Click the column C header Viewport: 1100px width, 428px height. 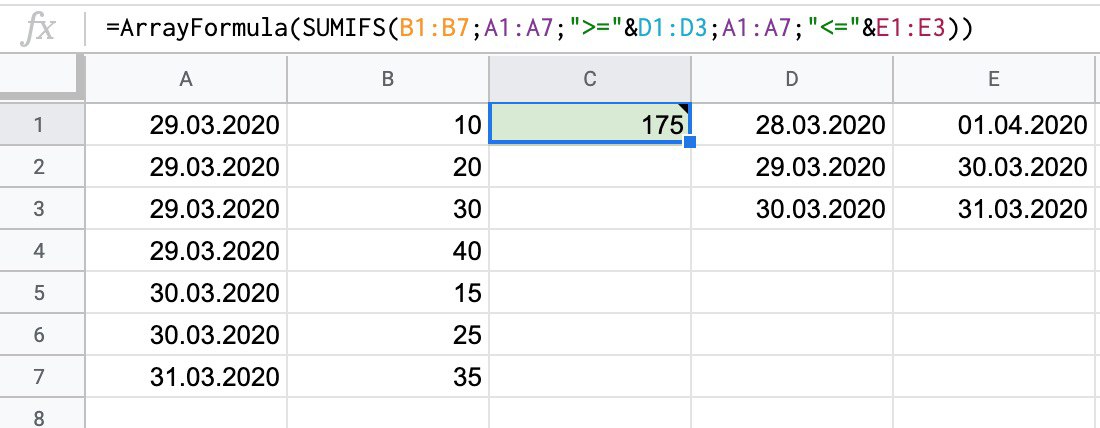click(589, 80)
